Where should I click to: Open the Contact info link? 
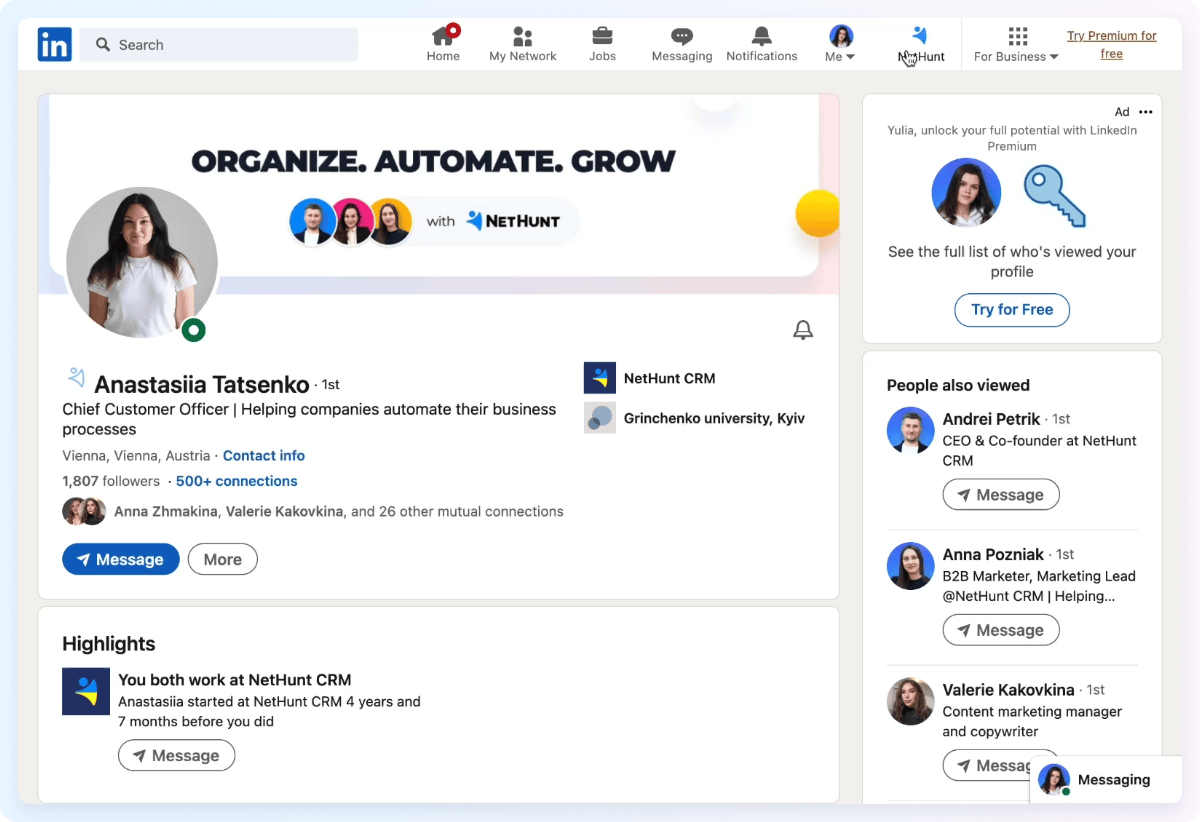click(264, 455)
